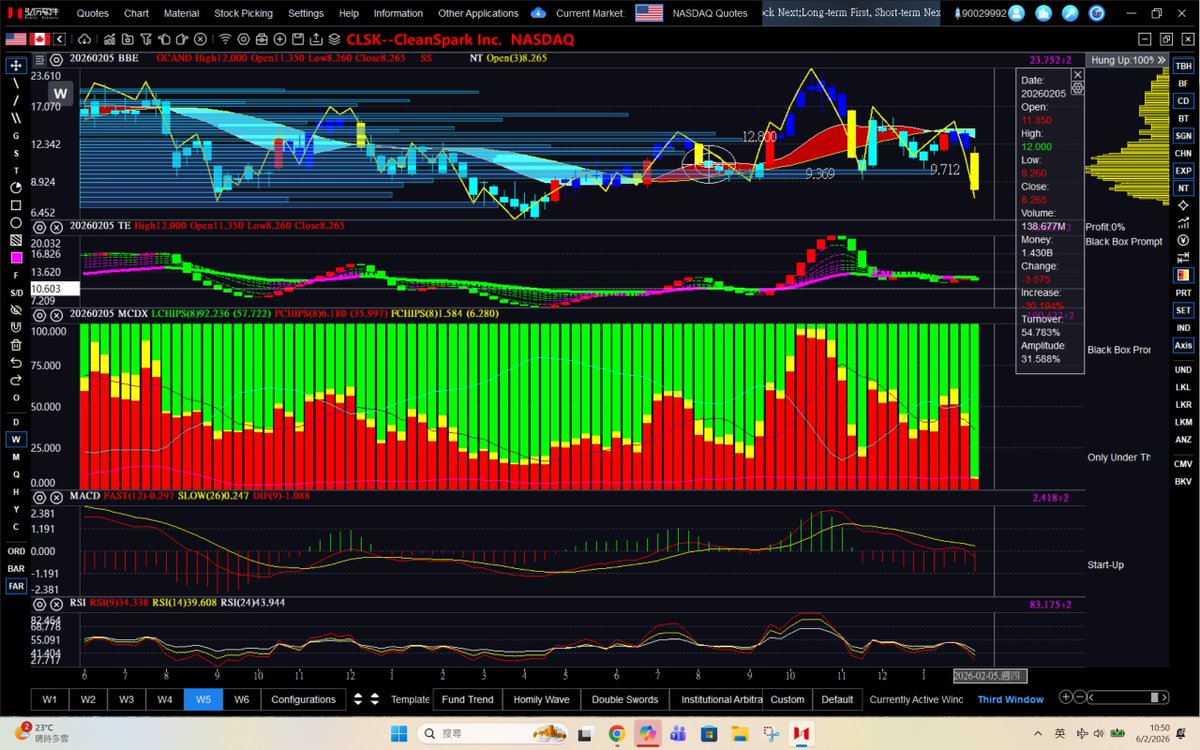Click the cloud download toolbar icon
This screenshot has width=1200, height=750.
click(x=83, y=39)
